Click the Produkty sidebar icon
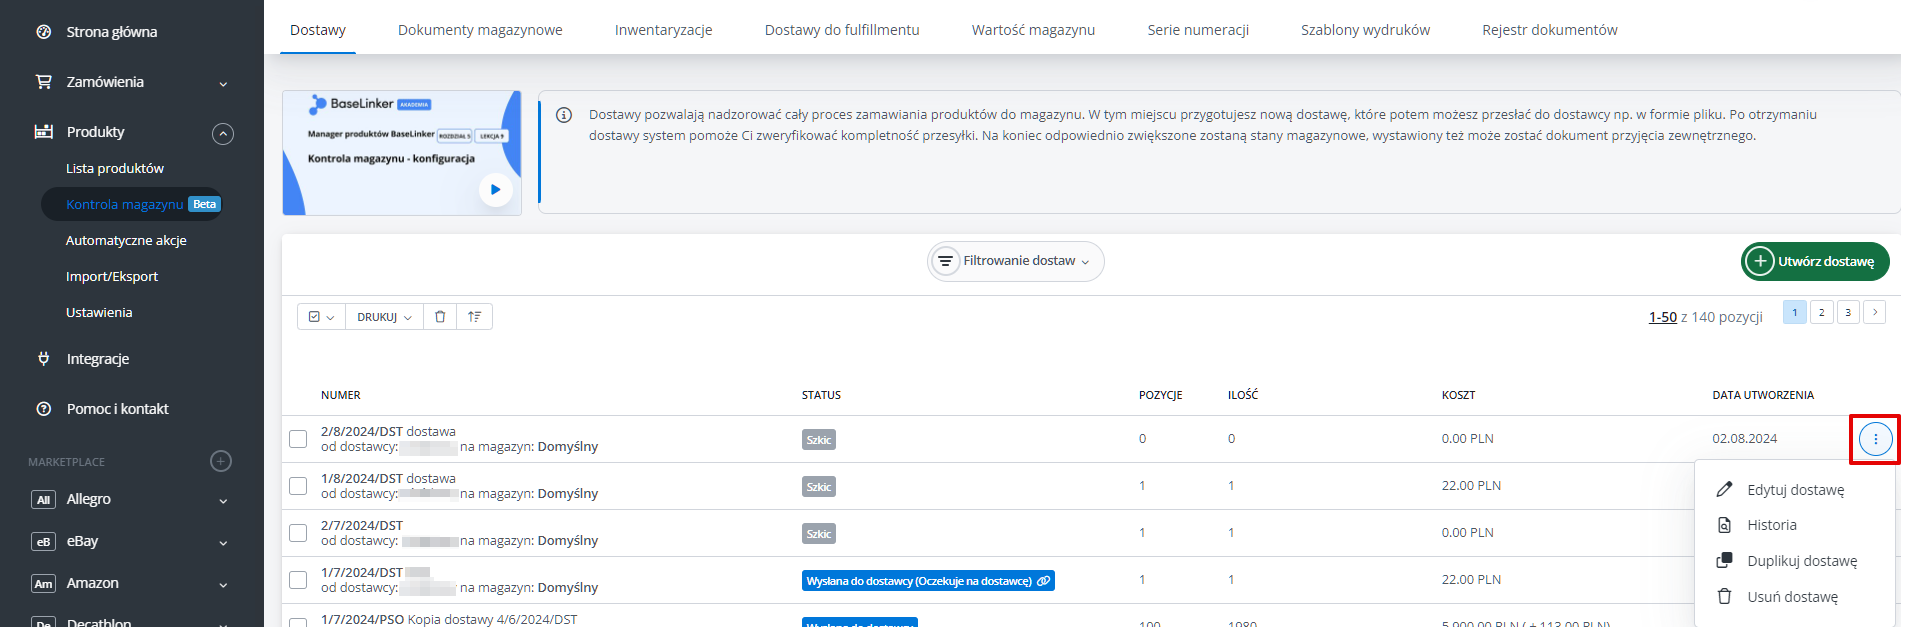This screenshot has height=627, width=1906. coord(43,132)
